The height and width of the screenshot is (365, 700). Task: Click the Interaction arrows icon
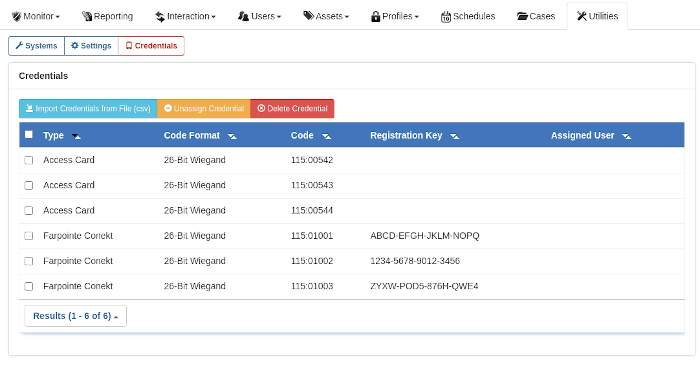[x=160, y=17]
